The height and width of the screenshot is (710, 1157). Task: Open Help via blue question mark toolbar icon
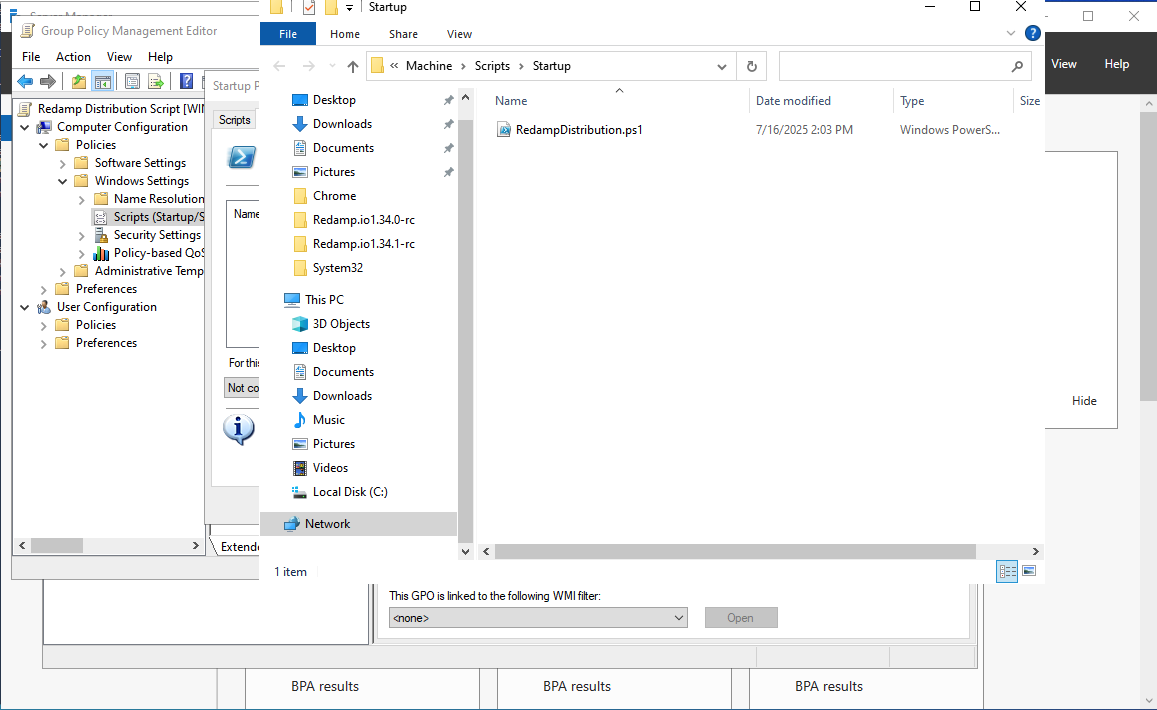186,81
